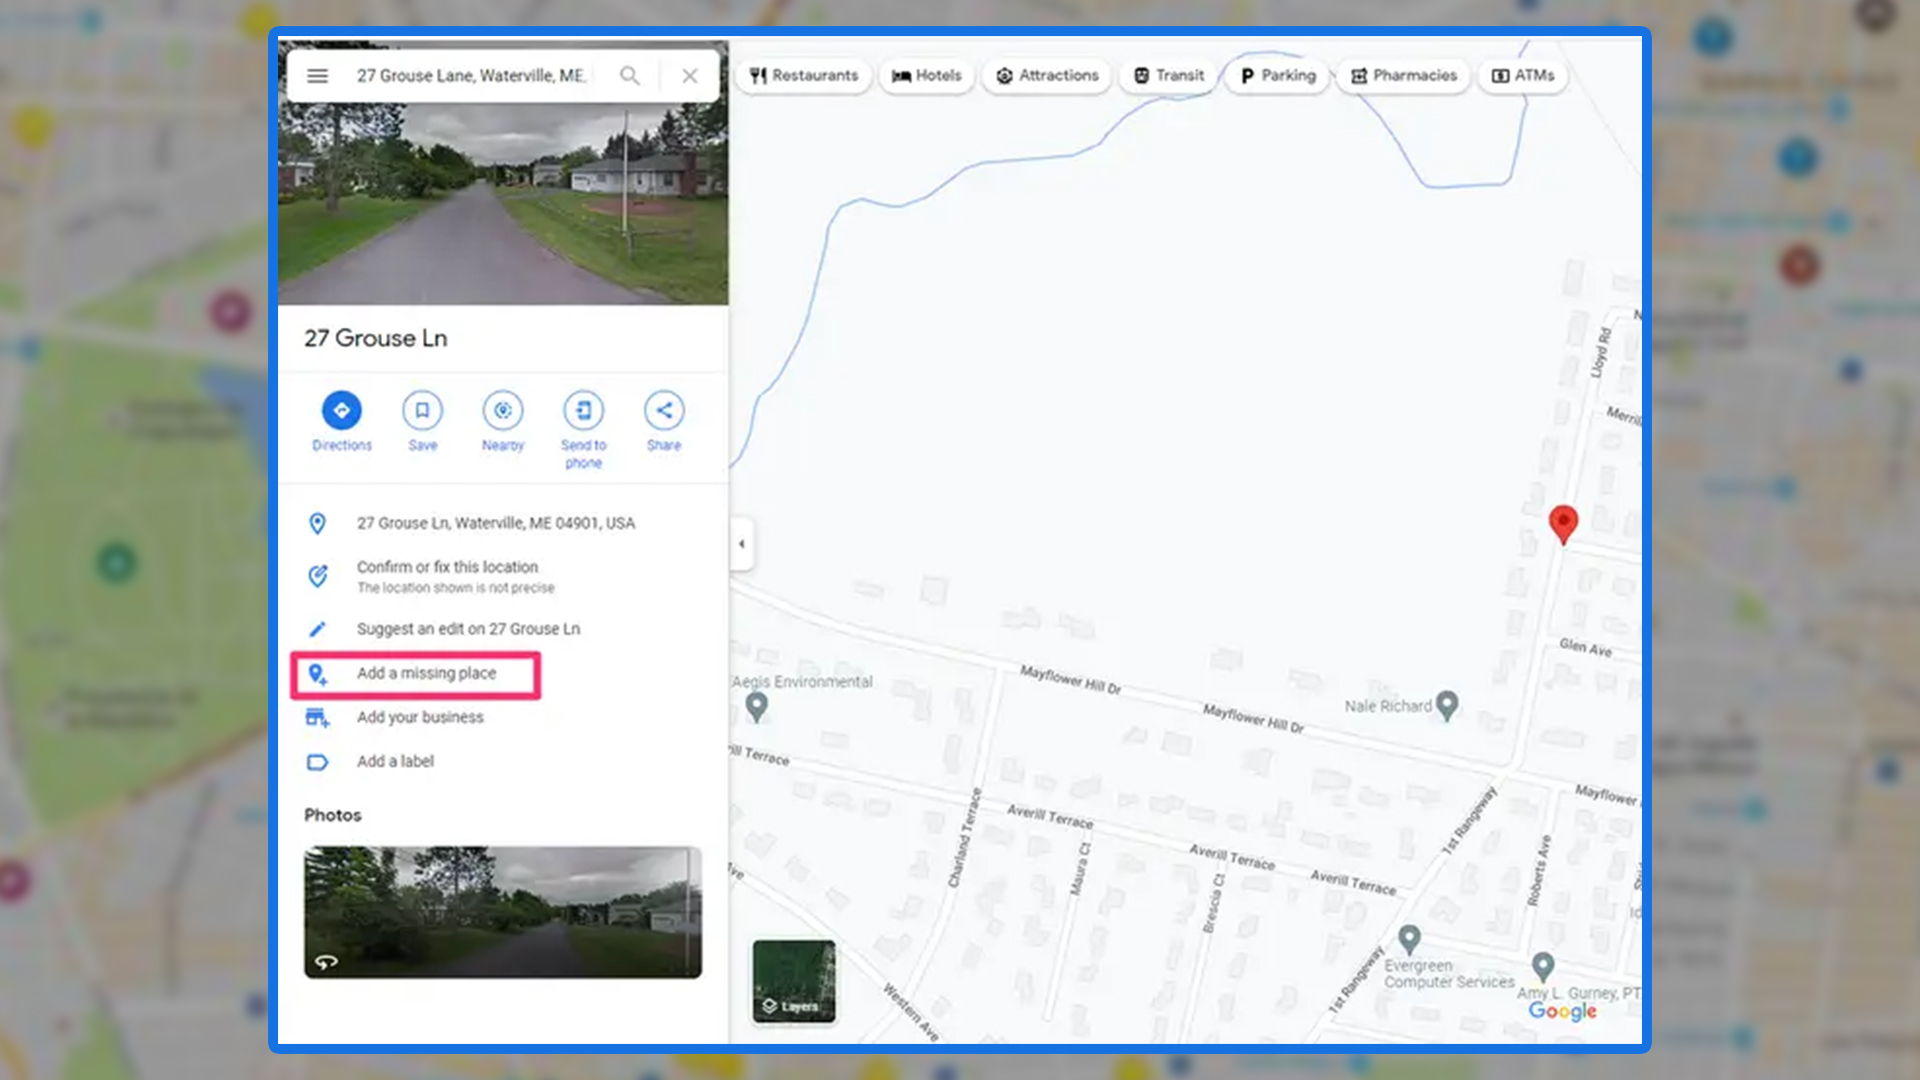This screenshot has width=1920, height=1080.
Task: Click Confirm or fix this location
Action: [447, 567]
